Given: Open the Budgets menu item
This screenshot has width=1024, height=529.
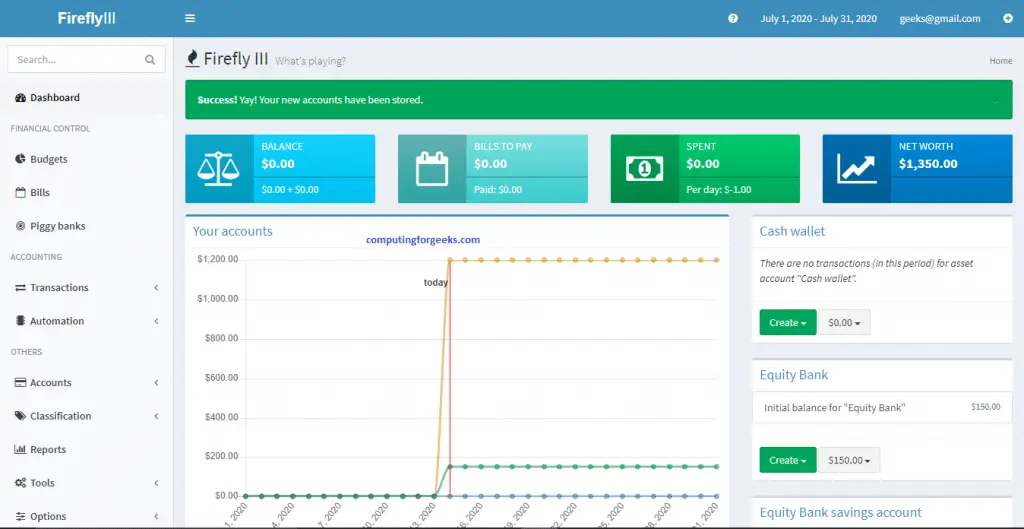Looking at the screenshot, I should pos(86,159).
